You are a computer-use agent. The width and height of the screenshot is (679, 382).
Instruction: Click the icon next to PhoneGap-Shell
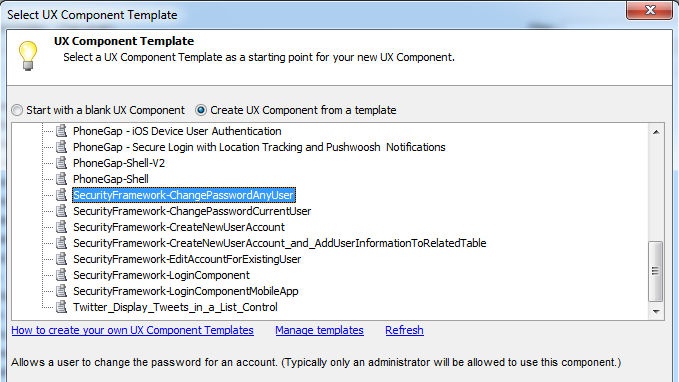click(61, 179)
